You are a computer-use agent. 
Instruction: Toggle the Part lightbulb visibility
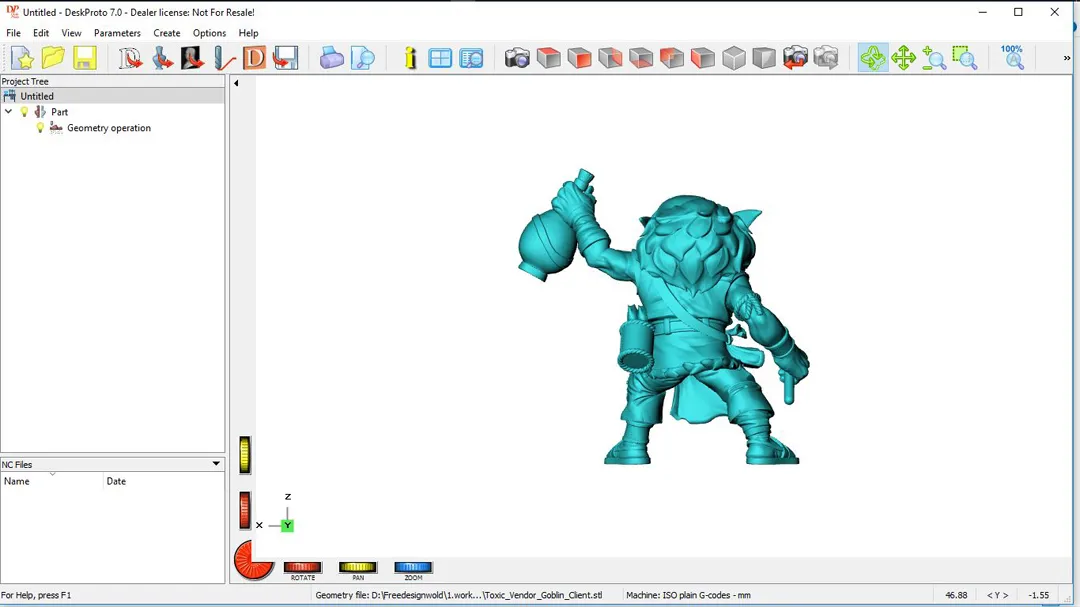(25, 112)
